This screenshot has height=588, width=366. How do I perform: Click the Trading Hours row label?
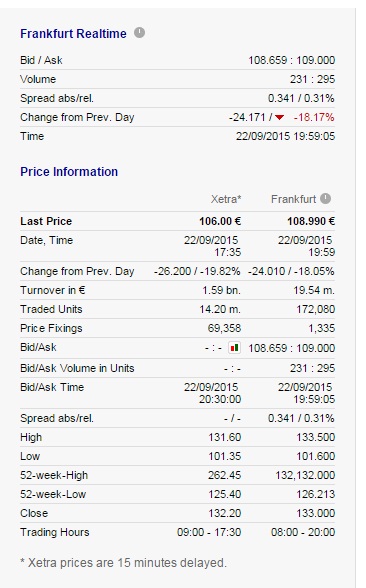point(55,532)
